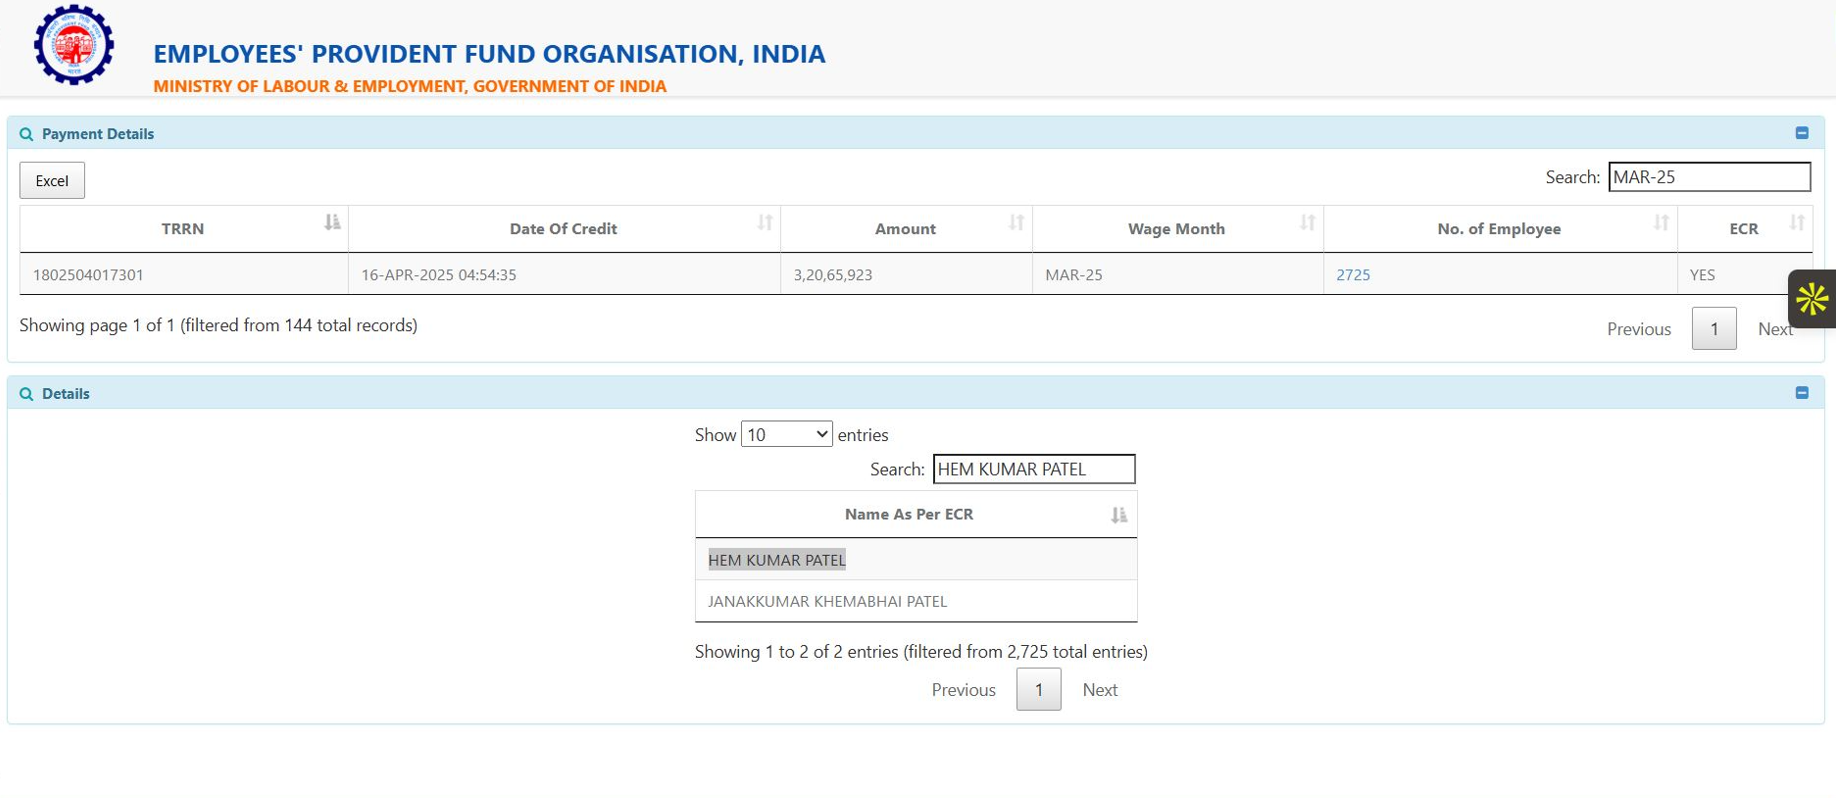Click the Excel export button
1836x798 pixels.
(x=52, y=181)
